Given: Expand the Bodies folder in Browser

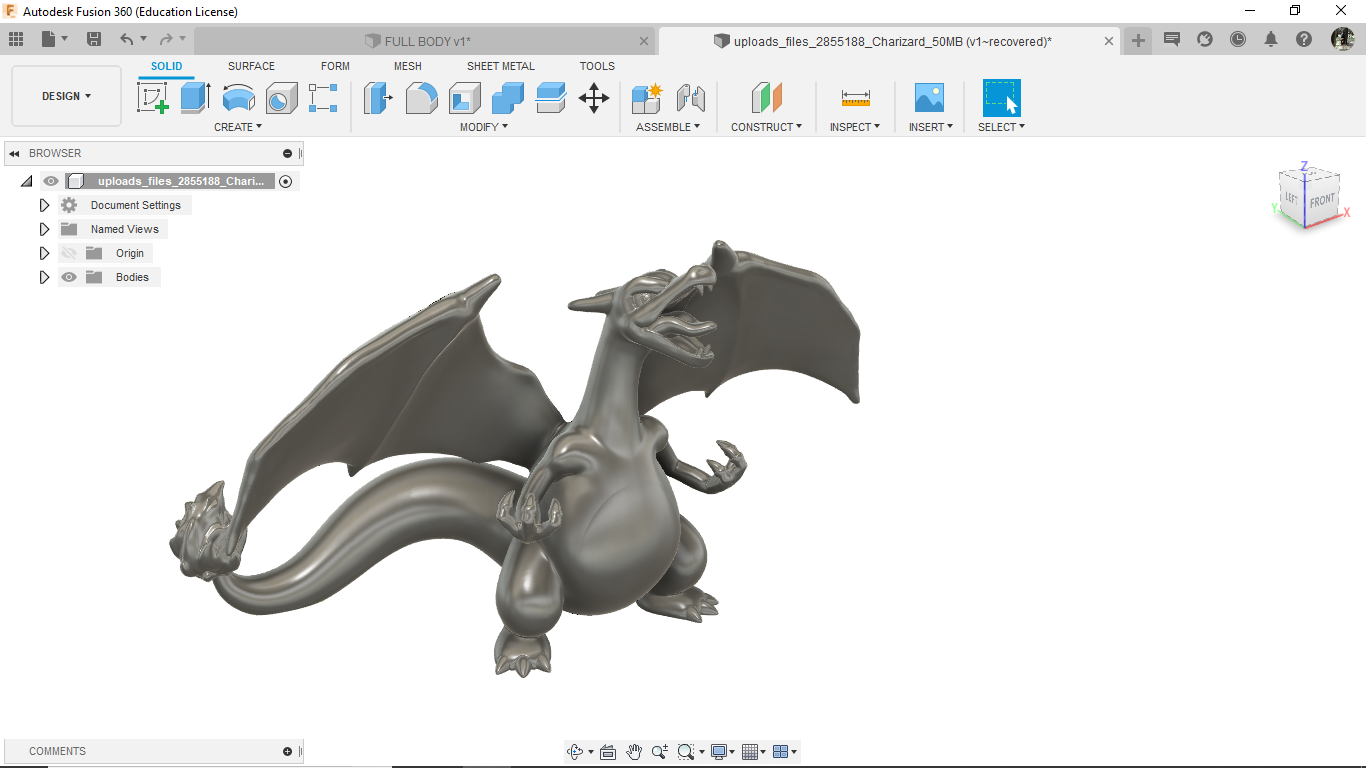Looking at the screenshot, I should tap(44, 277).
